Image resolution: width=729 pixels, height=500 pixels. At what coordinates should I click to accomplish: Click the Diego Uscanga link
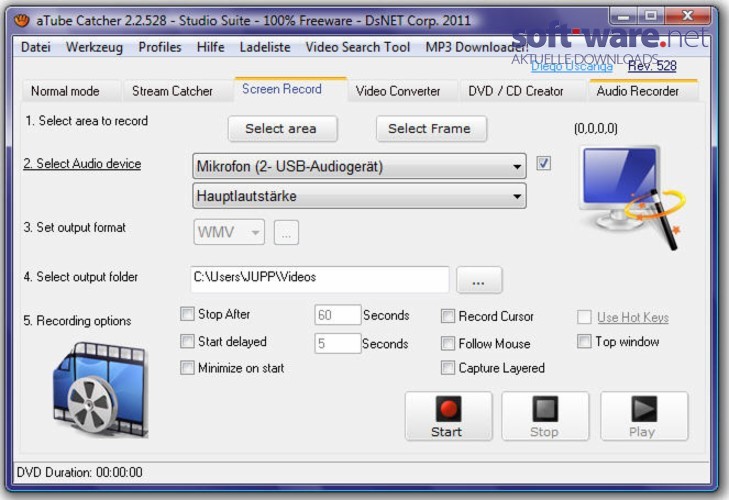click(571, 66)
